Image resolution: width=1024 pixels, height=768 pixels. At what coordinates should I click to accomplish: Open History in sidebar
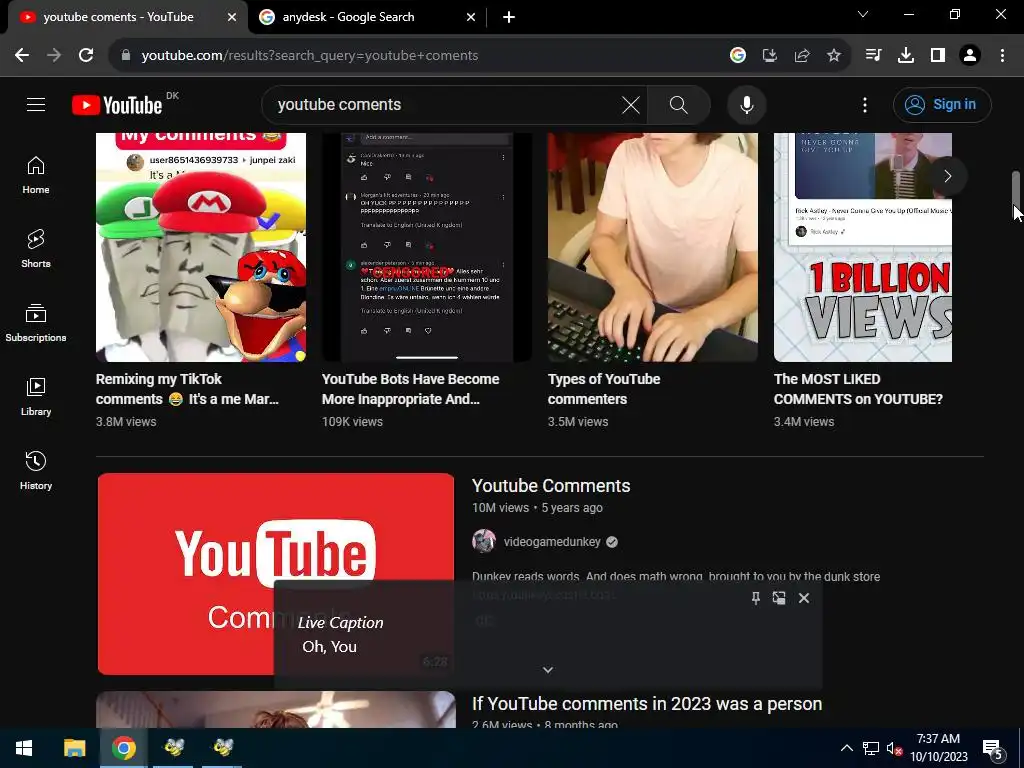click(x=36, y=470)
